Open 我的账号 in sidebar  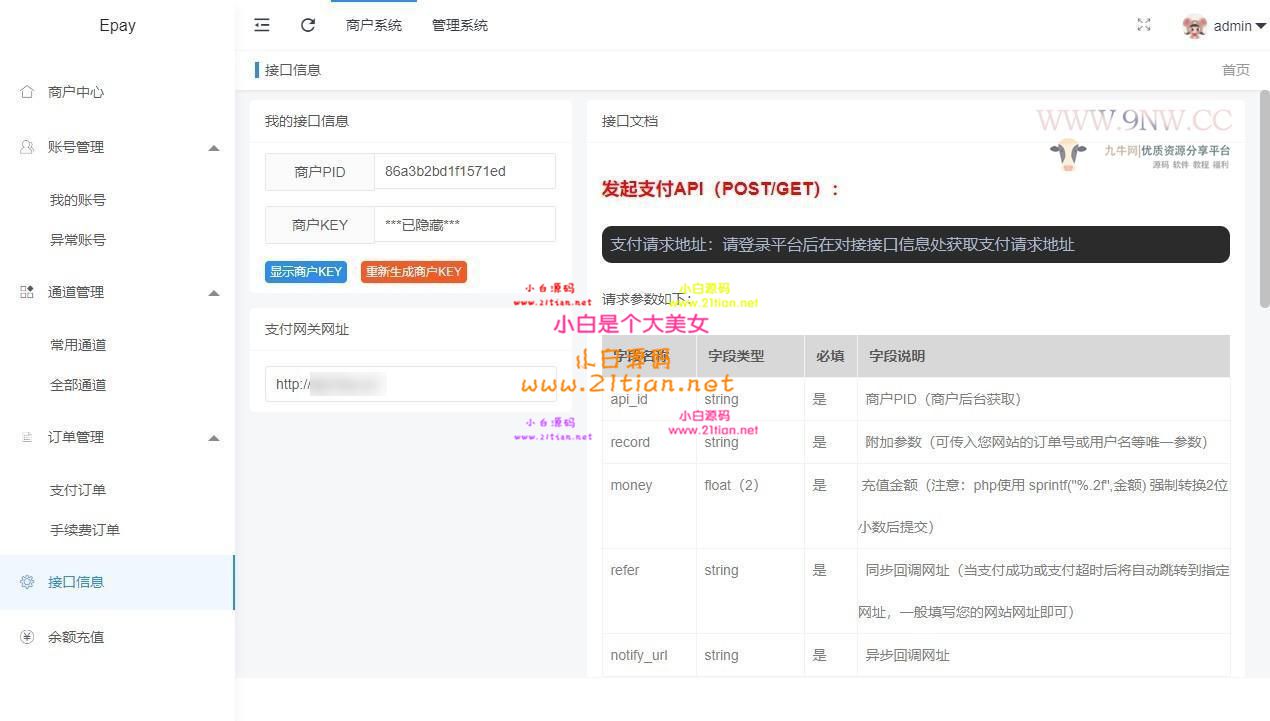[78, 200]
